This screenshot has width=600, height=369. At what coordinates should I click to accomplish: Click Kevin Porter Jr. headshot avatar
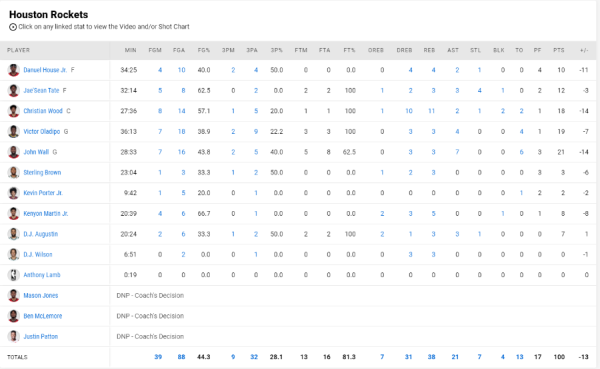13,193
